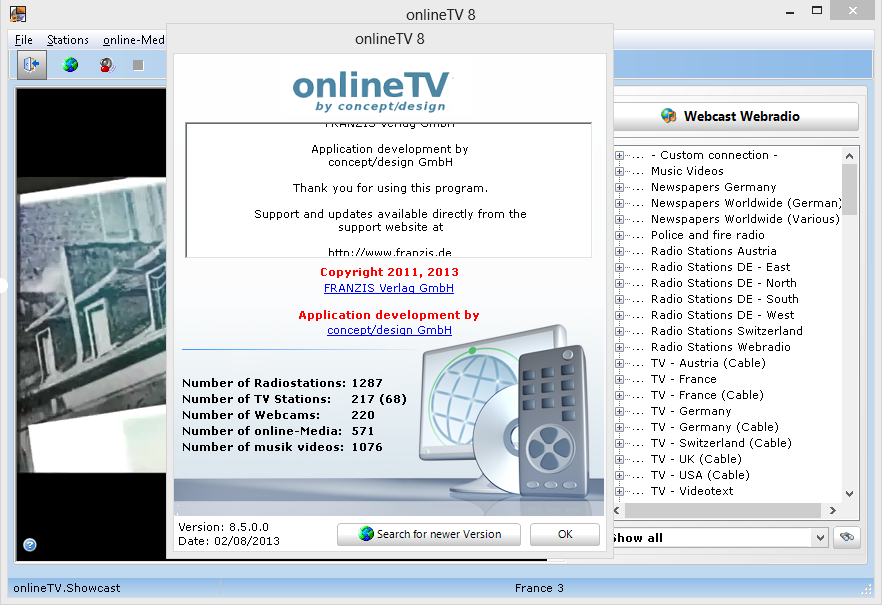Click the onlineTV app icon in title bar
The width and height of the screenshot is (882, 605).
coord(18,13)
